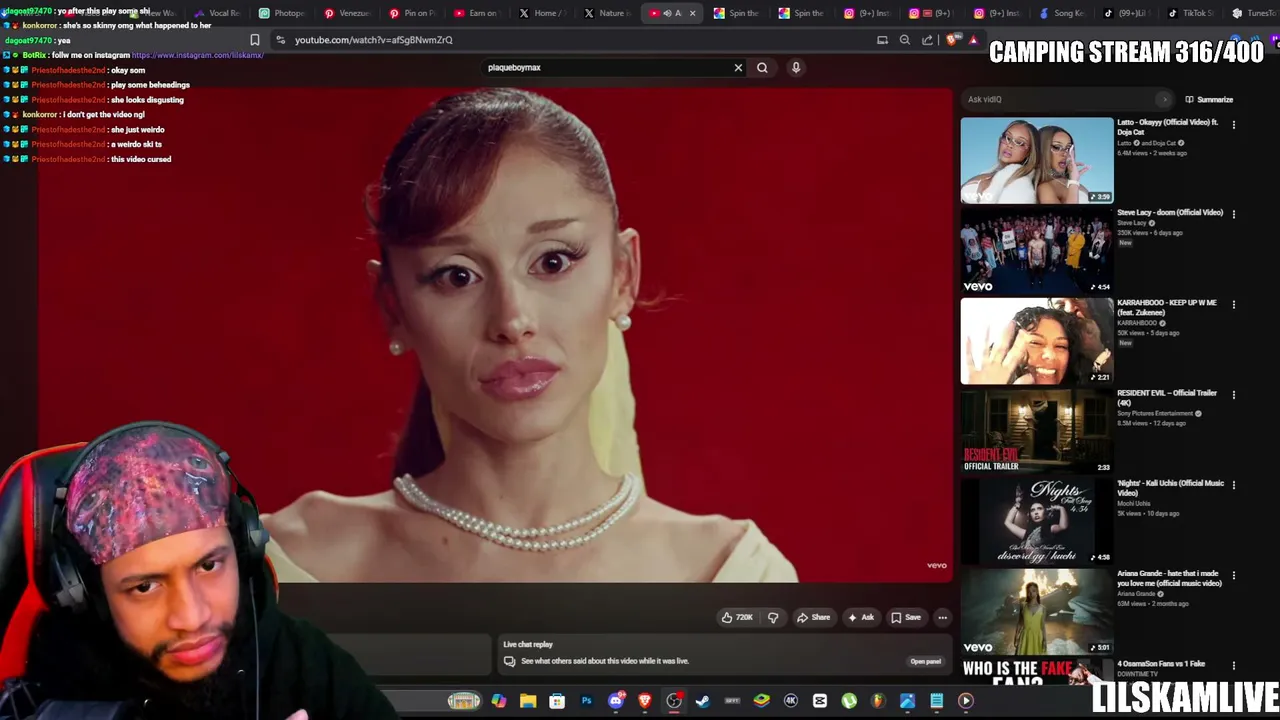Clear the YouTube search box text
The width and height of the screenshot is (1280, 720).
point(738,68)
